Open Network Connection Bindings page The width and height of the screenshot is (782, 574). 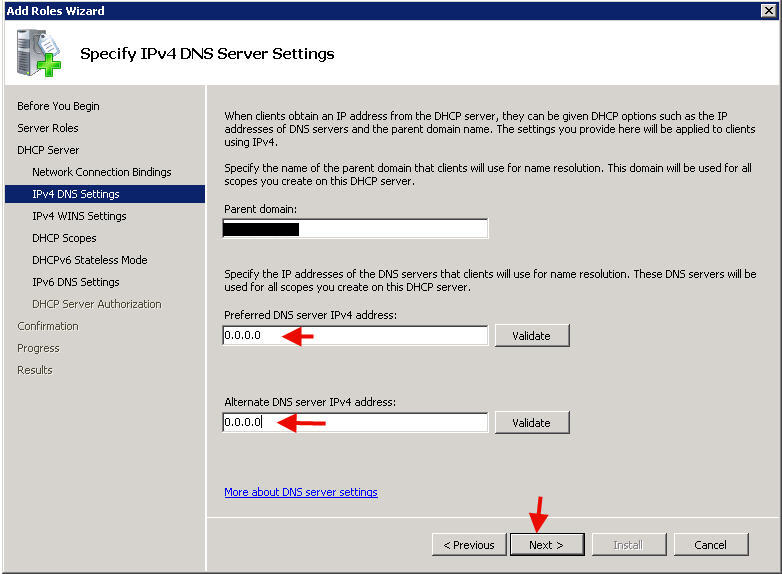click(x=102, y=172)
